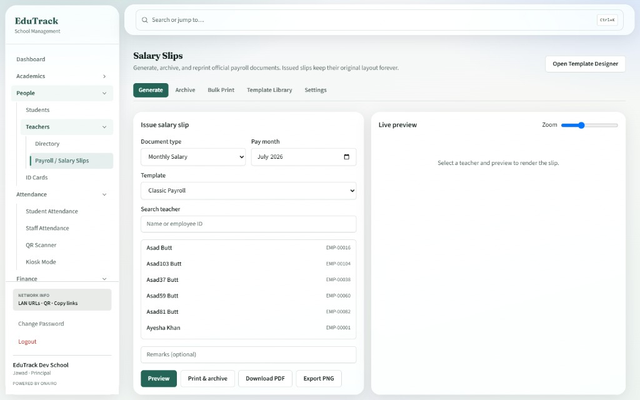Open the Bulk Print tab

pos(221,90)
